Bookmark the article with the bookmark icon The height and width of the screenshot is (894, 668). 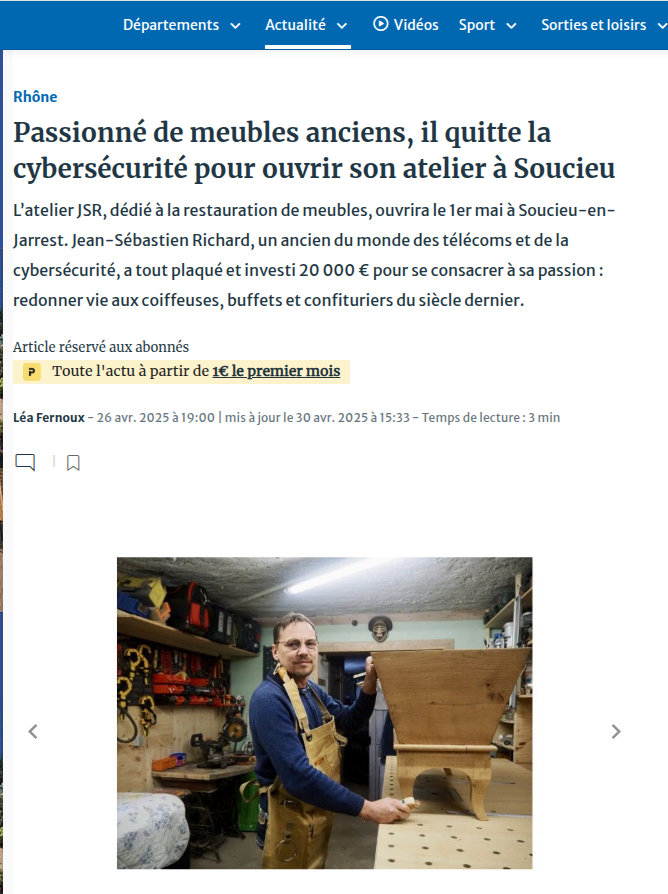[73, 462]
